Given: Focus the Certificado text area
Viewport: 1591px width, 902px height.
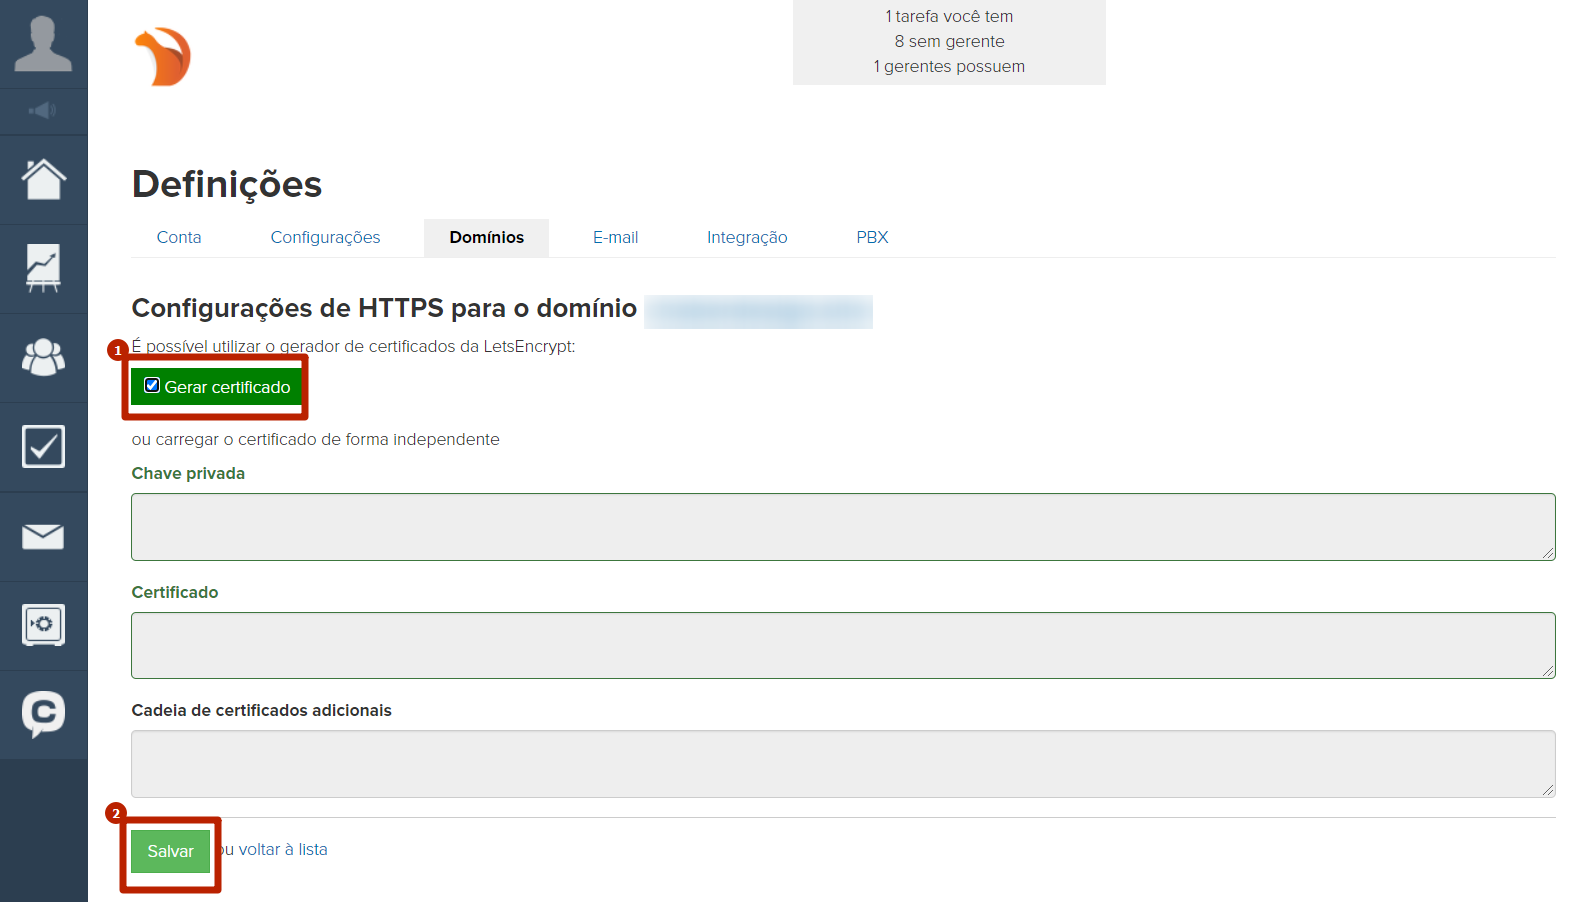Looking at the screenshot, I should coord(842,645).
